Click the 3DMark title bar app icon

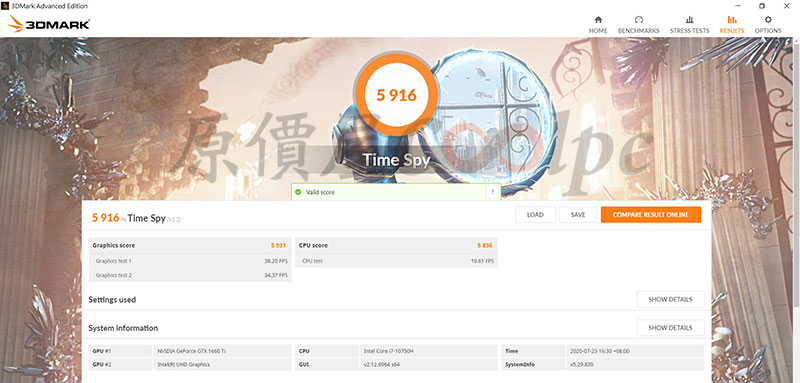(x=5, y=6)
